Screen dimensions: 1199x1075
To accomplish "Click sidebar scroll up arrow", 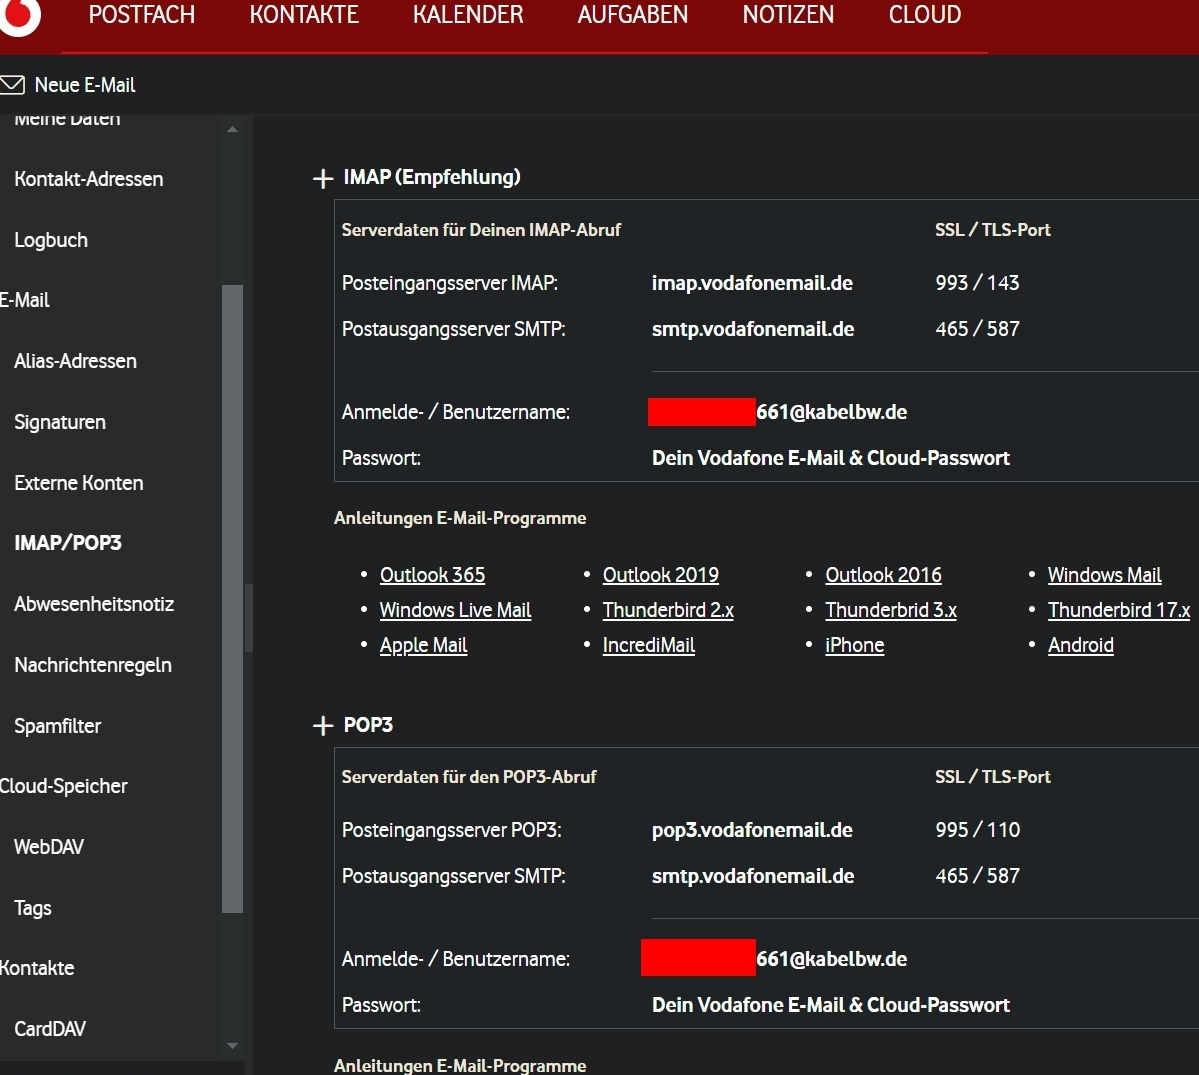I will click(232, 129).
